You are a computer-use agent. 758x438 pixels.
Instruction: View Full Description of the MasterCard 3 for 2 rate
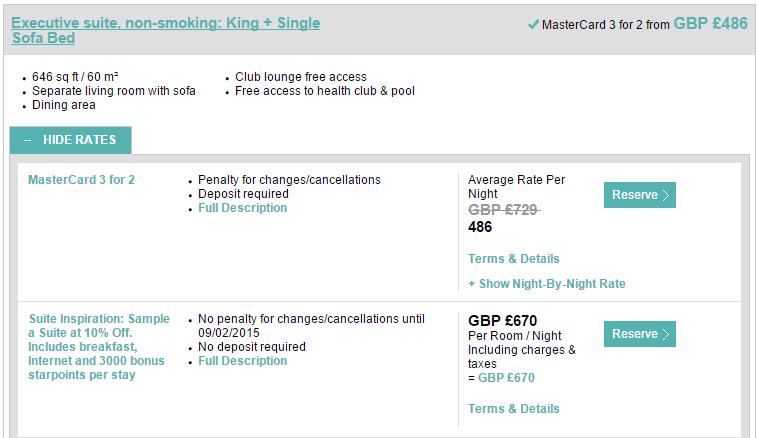coord(242,208)
